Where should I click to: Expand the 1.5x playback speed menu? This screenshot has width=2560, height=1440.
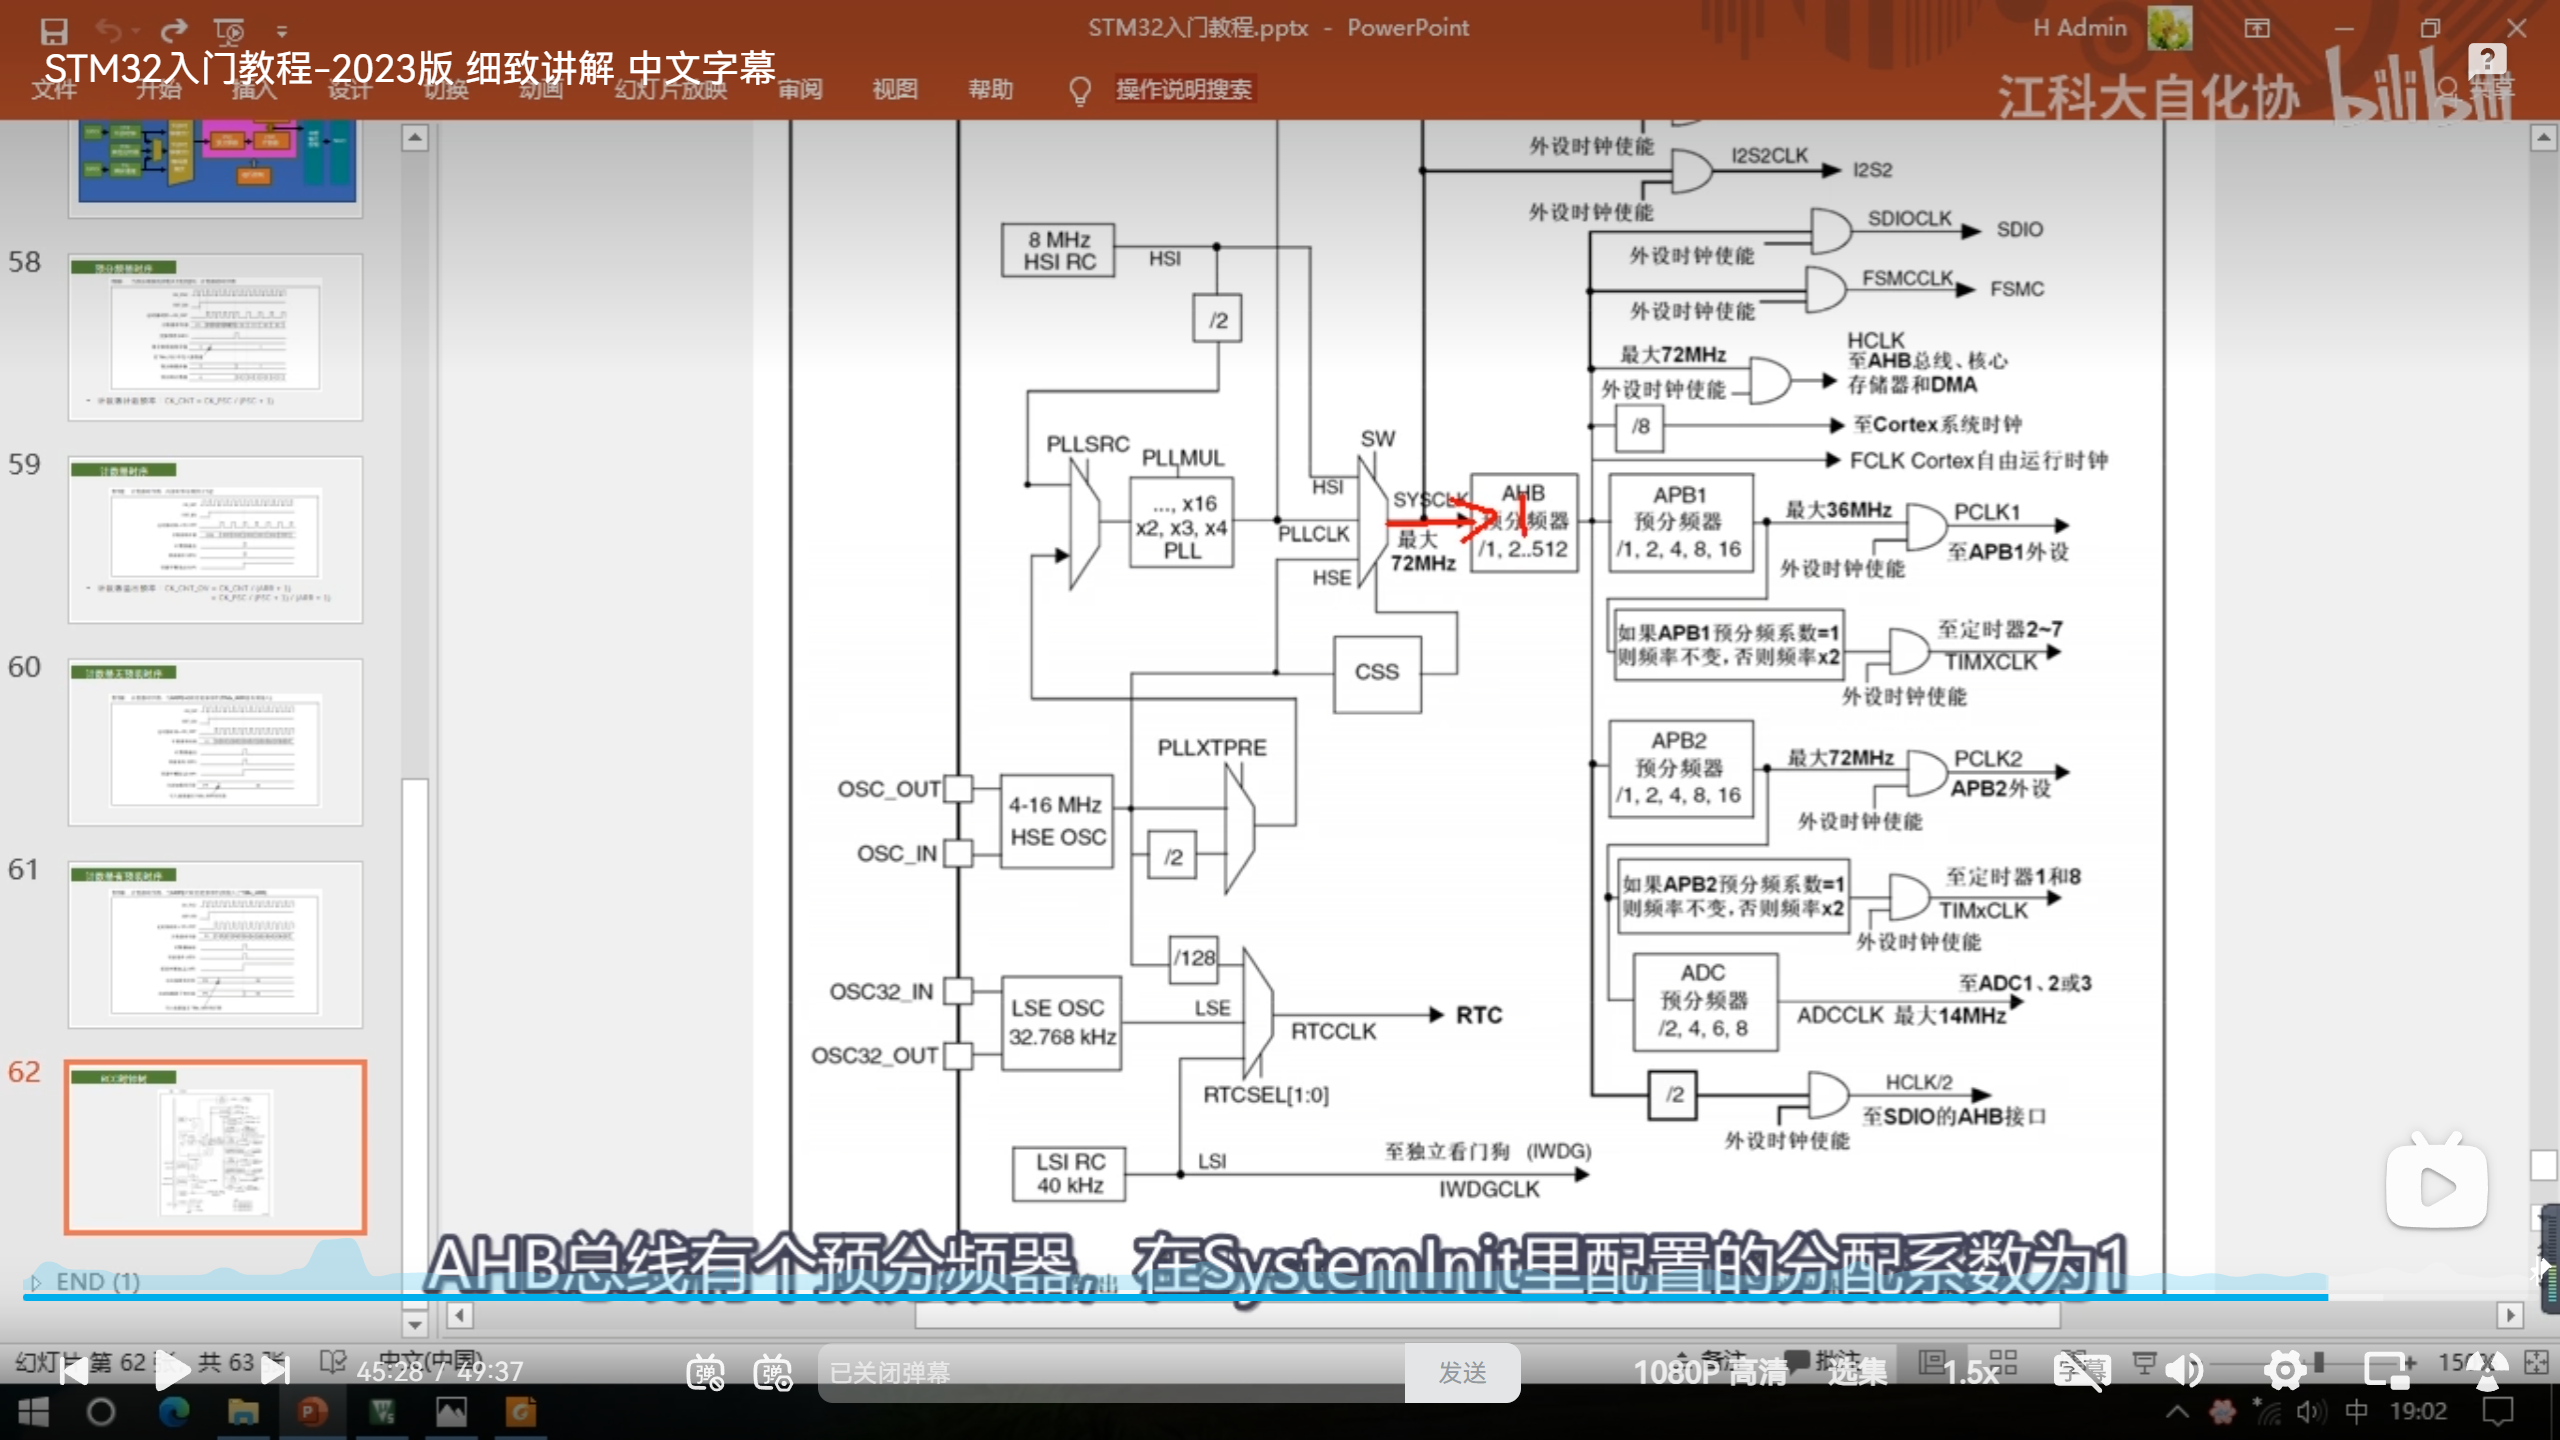coord(1970,1372)
